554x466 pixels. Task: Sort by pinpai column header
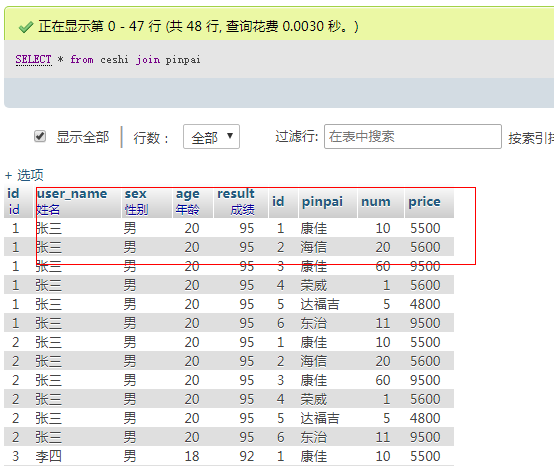(322, 202)
